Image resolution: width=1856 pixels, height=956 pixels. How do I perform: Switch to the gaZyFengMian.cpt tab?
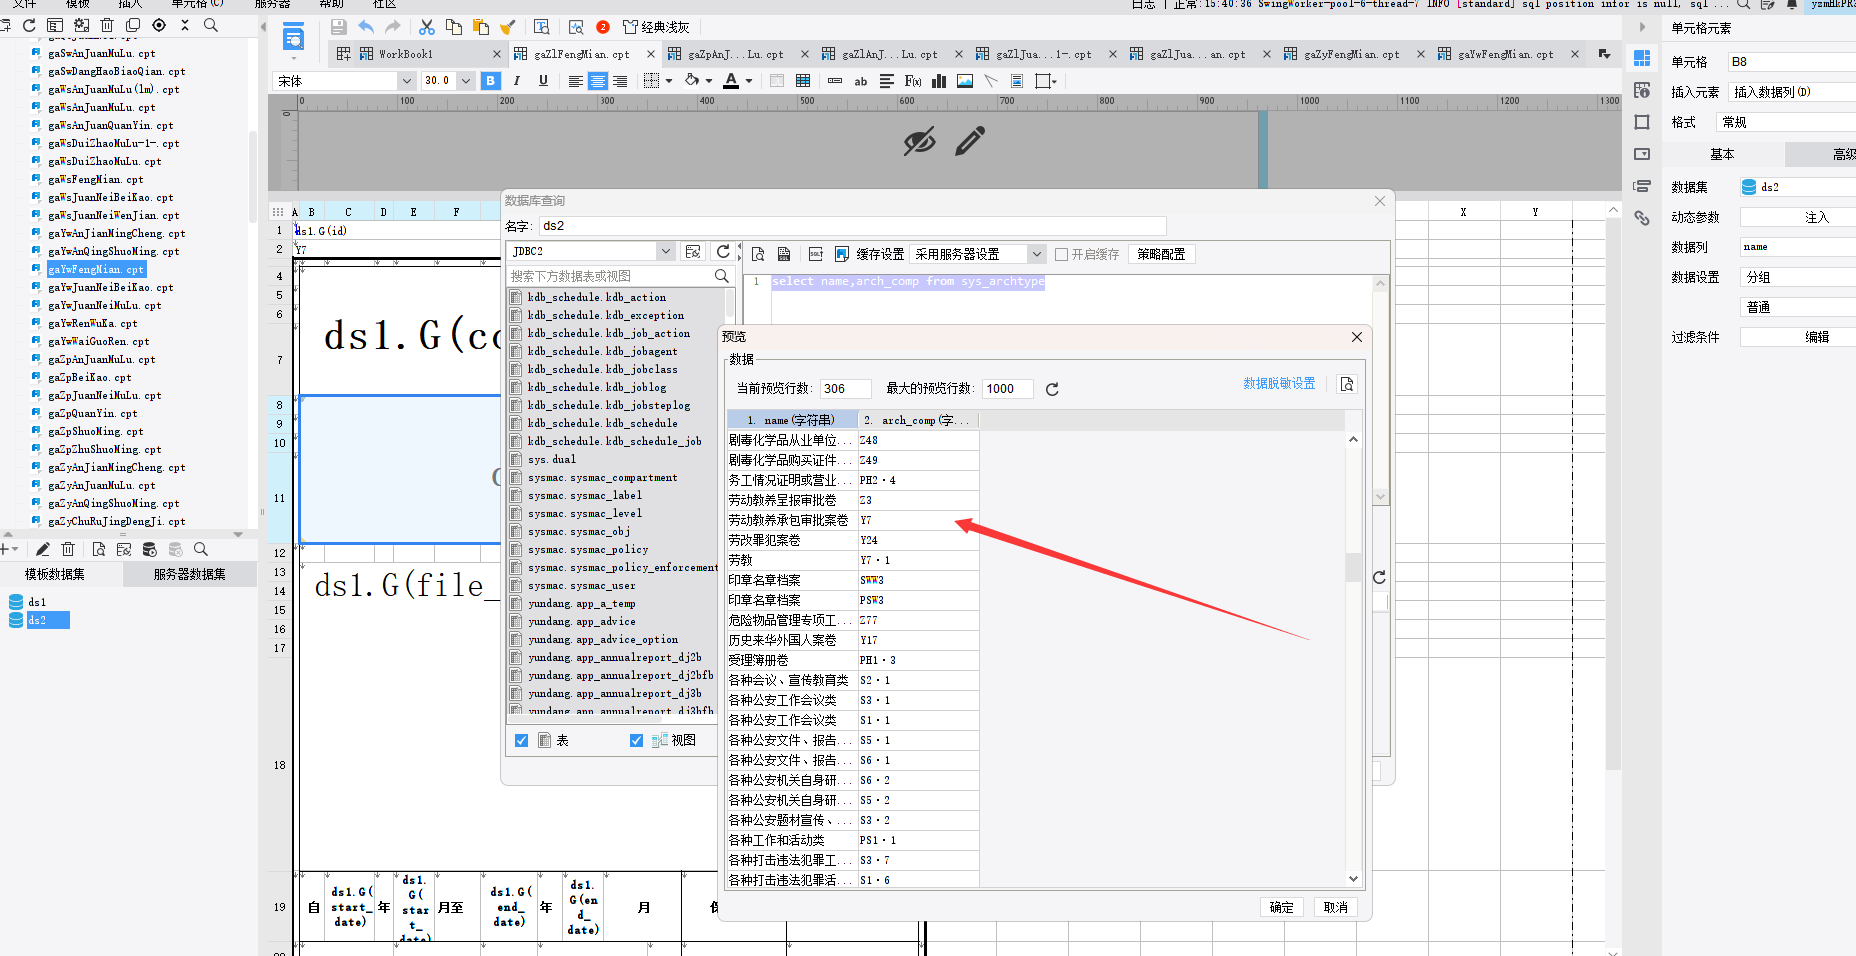click(x=1351, y=54)
